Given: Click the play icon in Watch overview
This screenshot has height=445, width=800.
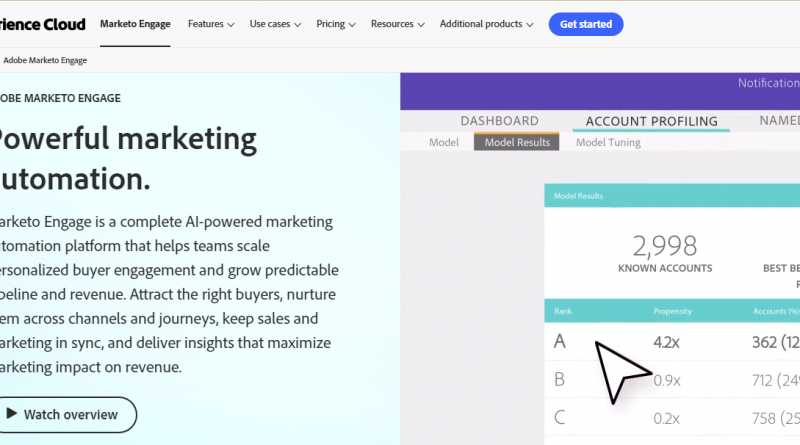Looking at the screenshot, I should (11, 414).
